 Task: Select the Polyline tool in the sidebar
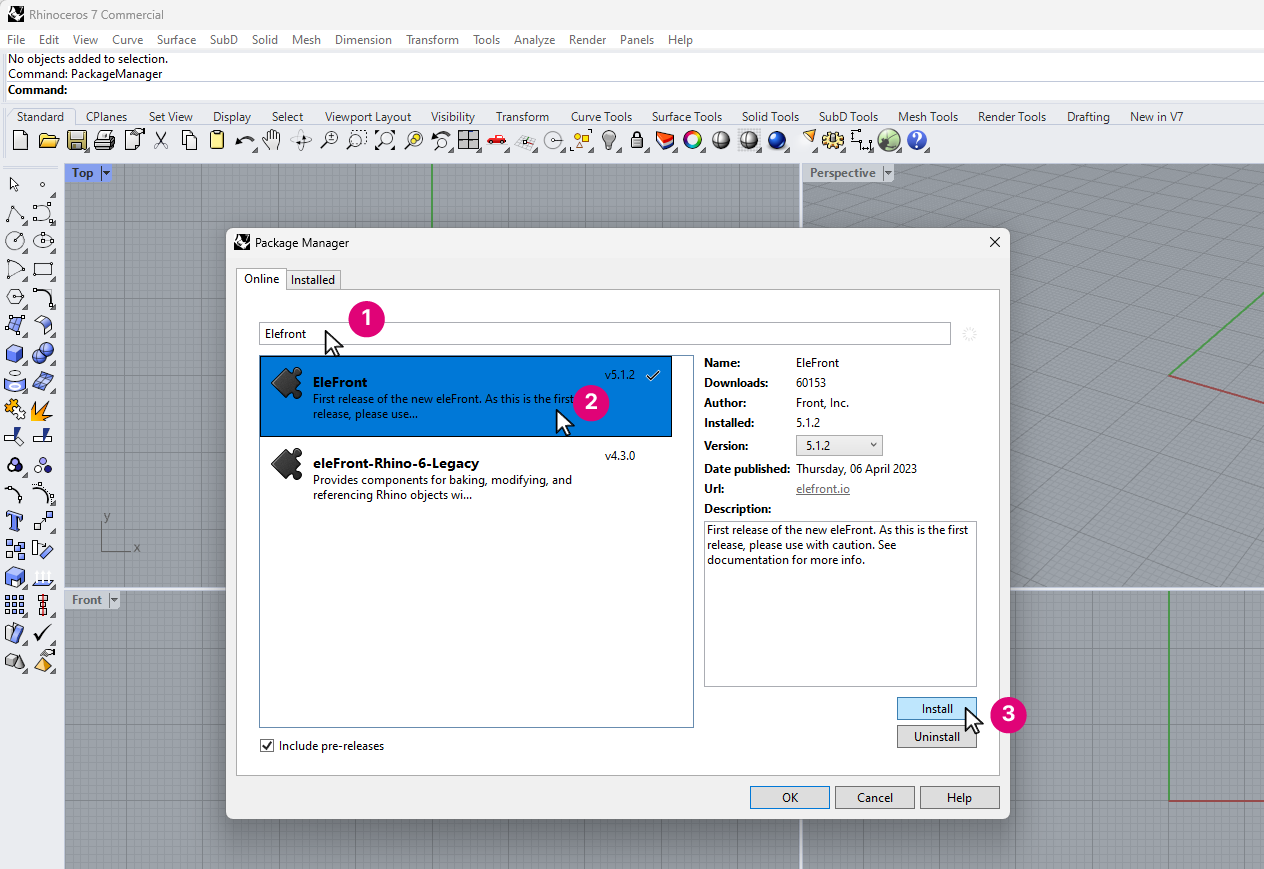(x=13, y=214)
